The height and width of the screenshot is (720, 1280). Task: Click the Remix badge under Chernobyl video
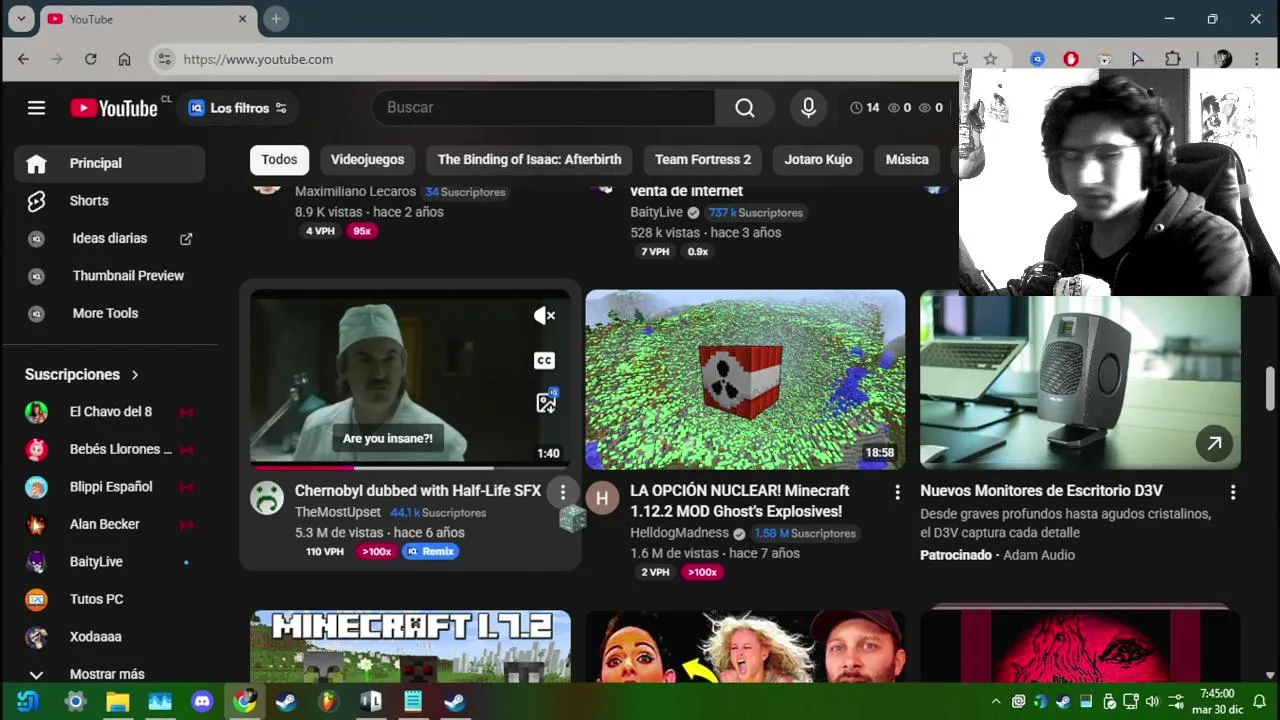430,551
